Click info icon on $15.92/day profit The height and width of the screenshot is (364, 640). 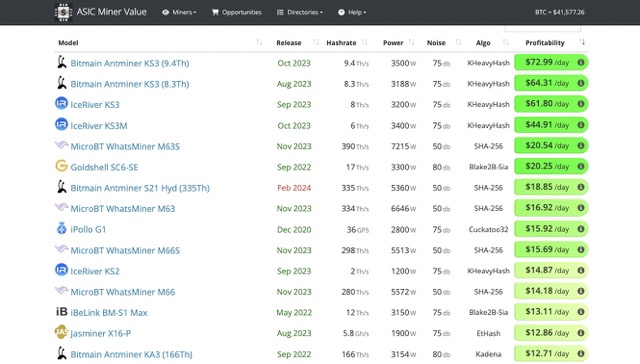(x=581, y=229)
